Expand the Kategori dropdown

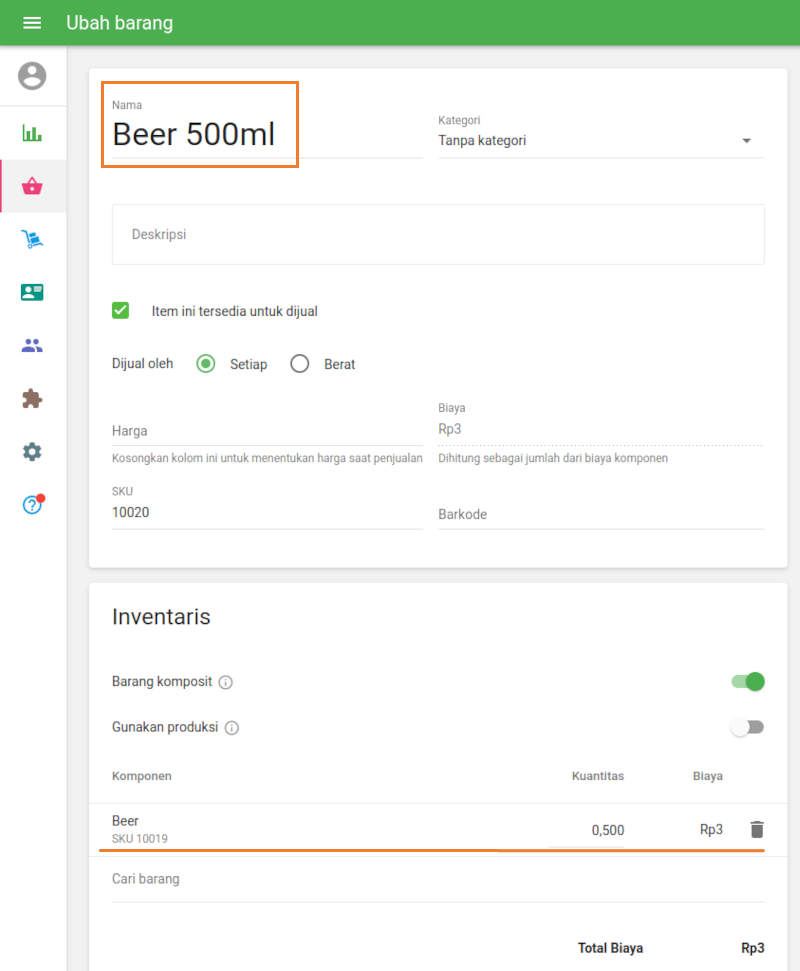[600, 141]
